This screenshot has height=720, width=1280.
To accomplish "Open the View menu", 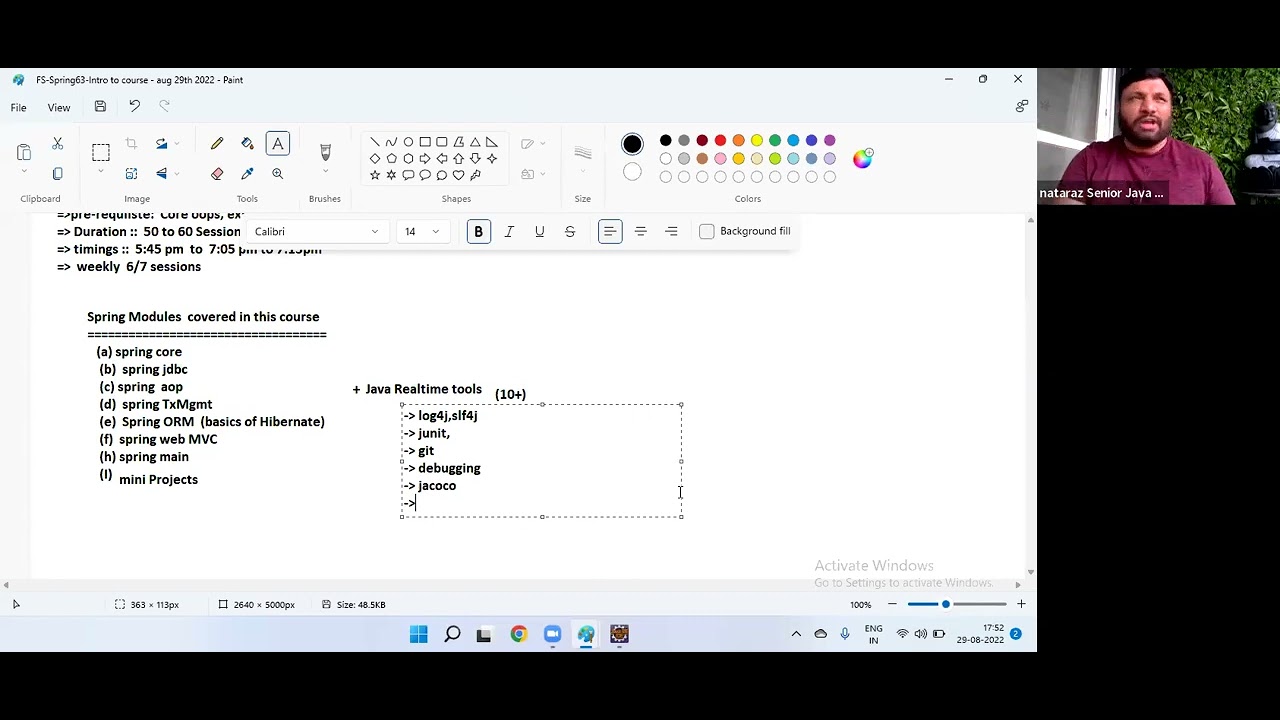I will (59, 107).
